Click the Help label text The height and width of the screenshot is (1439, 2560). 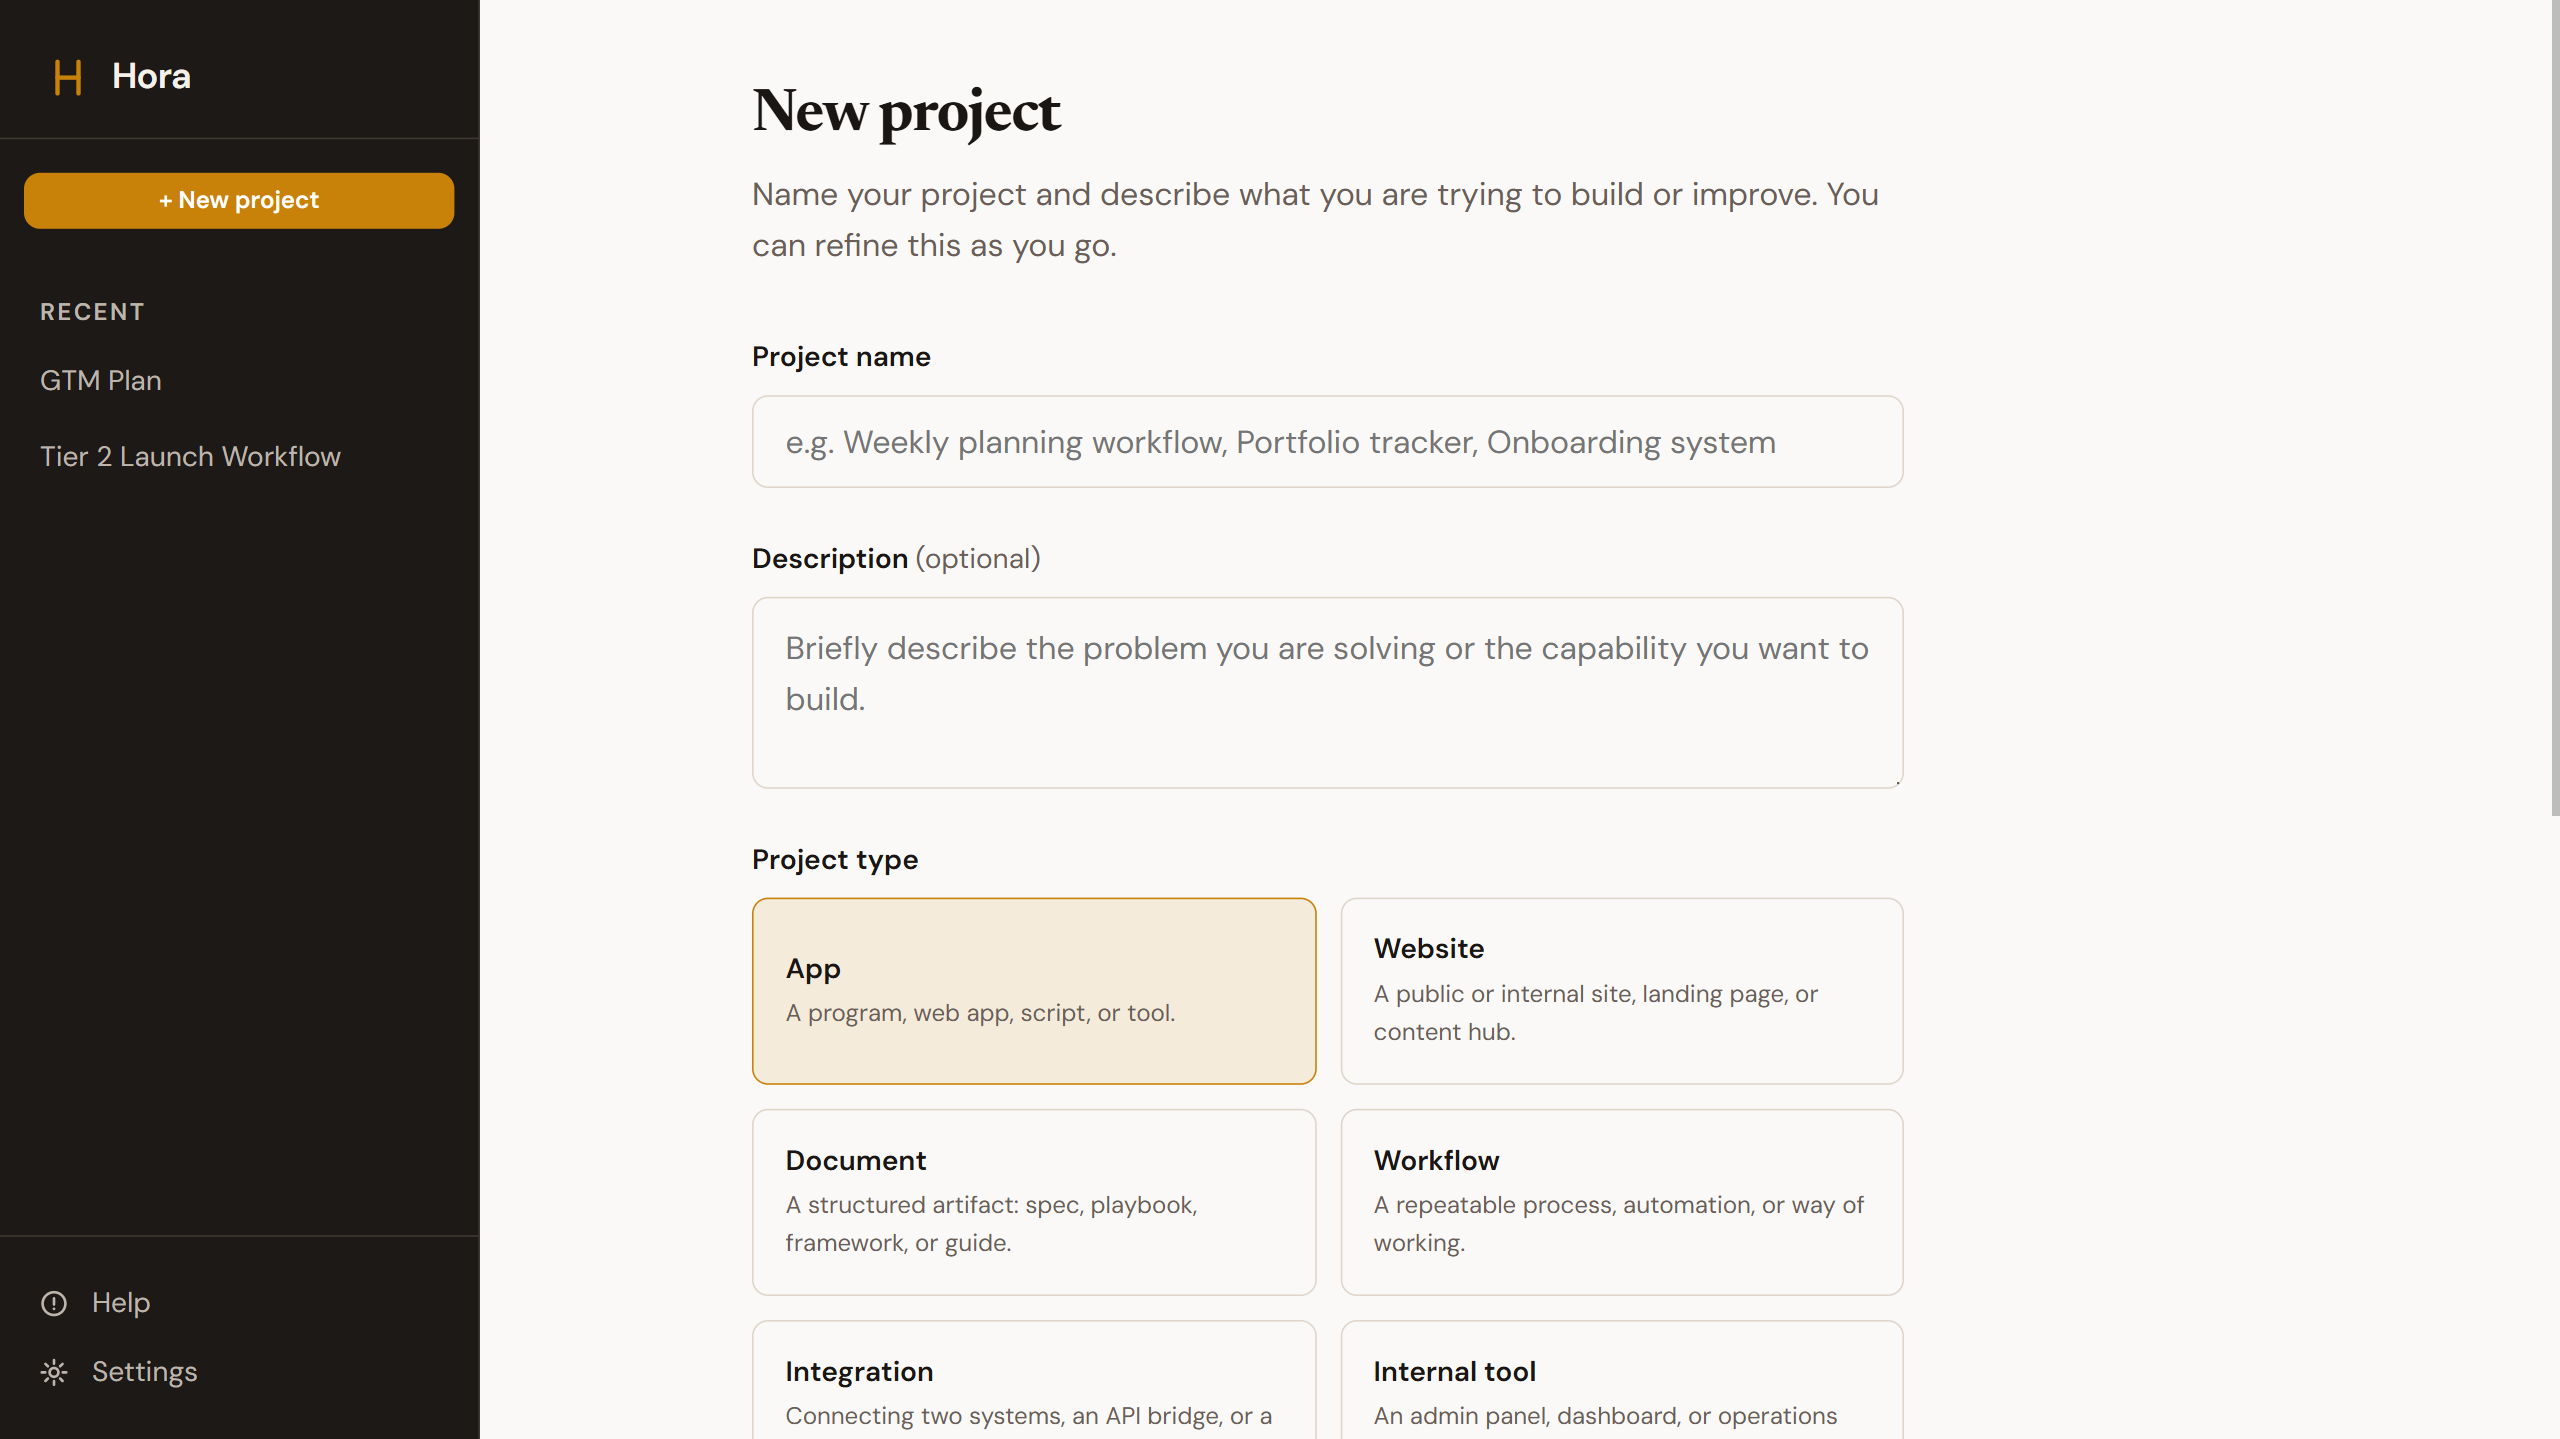pos(122,1302)
